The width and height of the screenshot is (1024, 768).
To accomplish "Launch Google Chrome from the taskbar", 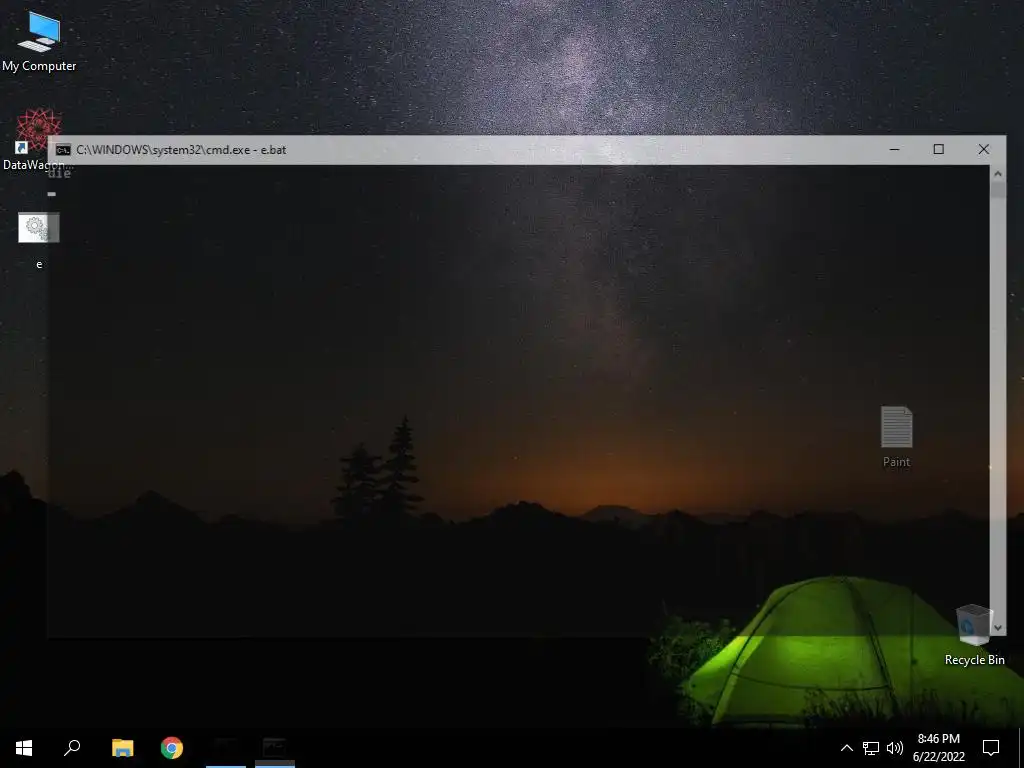I will point(172,748).
